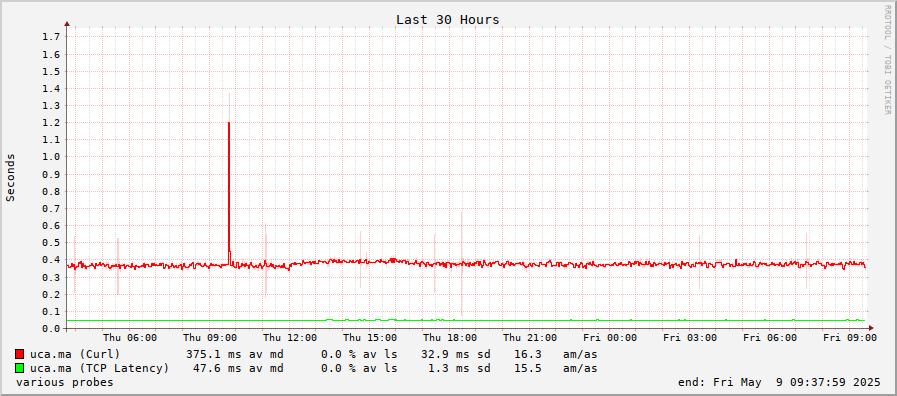
Task: Click the green uca.ma (TCP Latency) legend swatch
Action: point(20,368)
